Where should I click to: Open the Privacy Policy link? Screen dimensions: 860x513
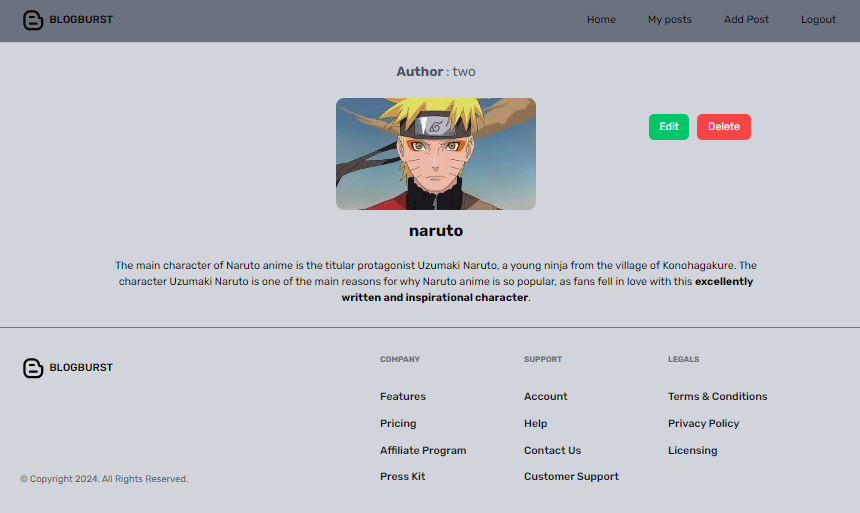[x=703, y=424]
